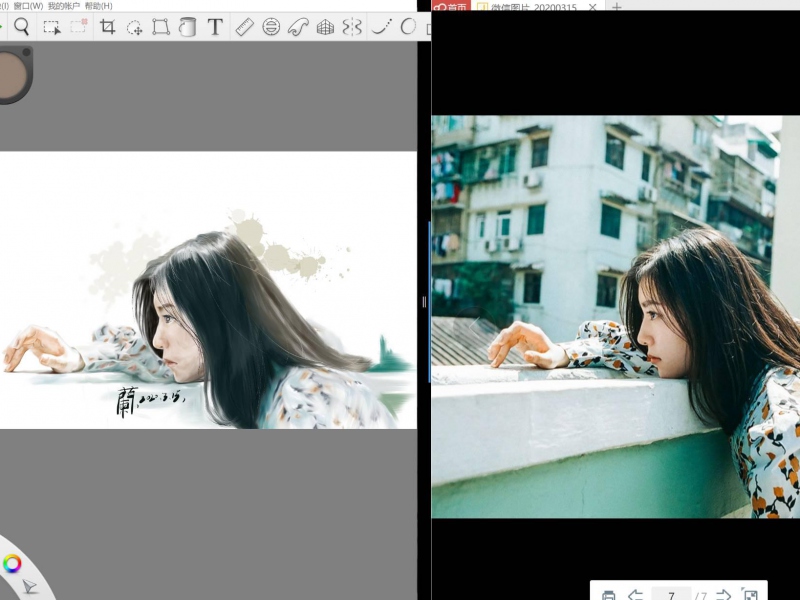The height and width of the screenshot is (600, 800).
Task: Click the brush arrow icon in lagoon
Action: [x=29, y=587]
